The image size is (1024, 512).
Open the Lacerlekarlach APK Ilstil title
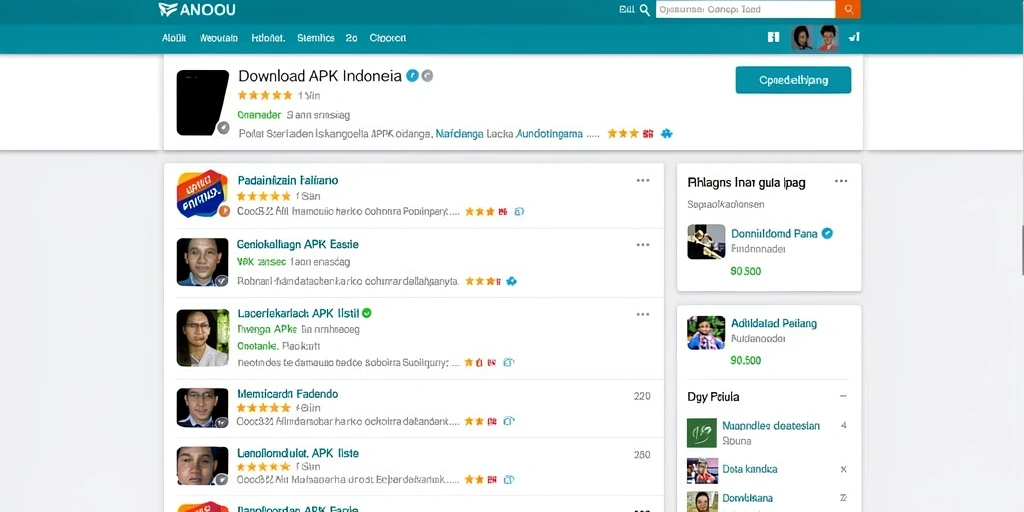pos(298,313)
